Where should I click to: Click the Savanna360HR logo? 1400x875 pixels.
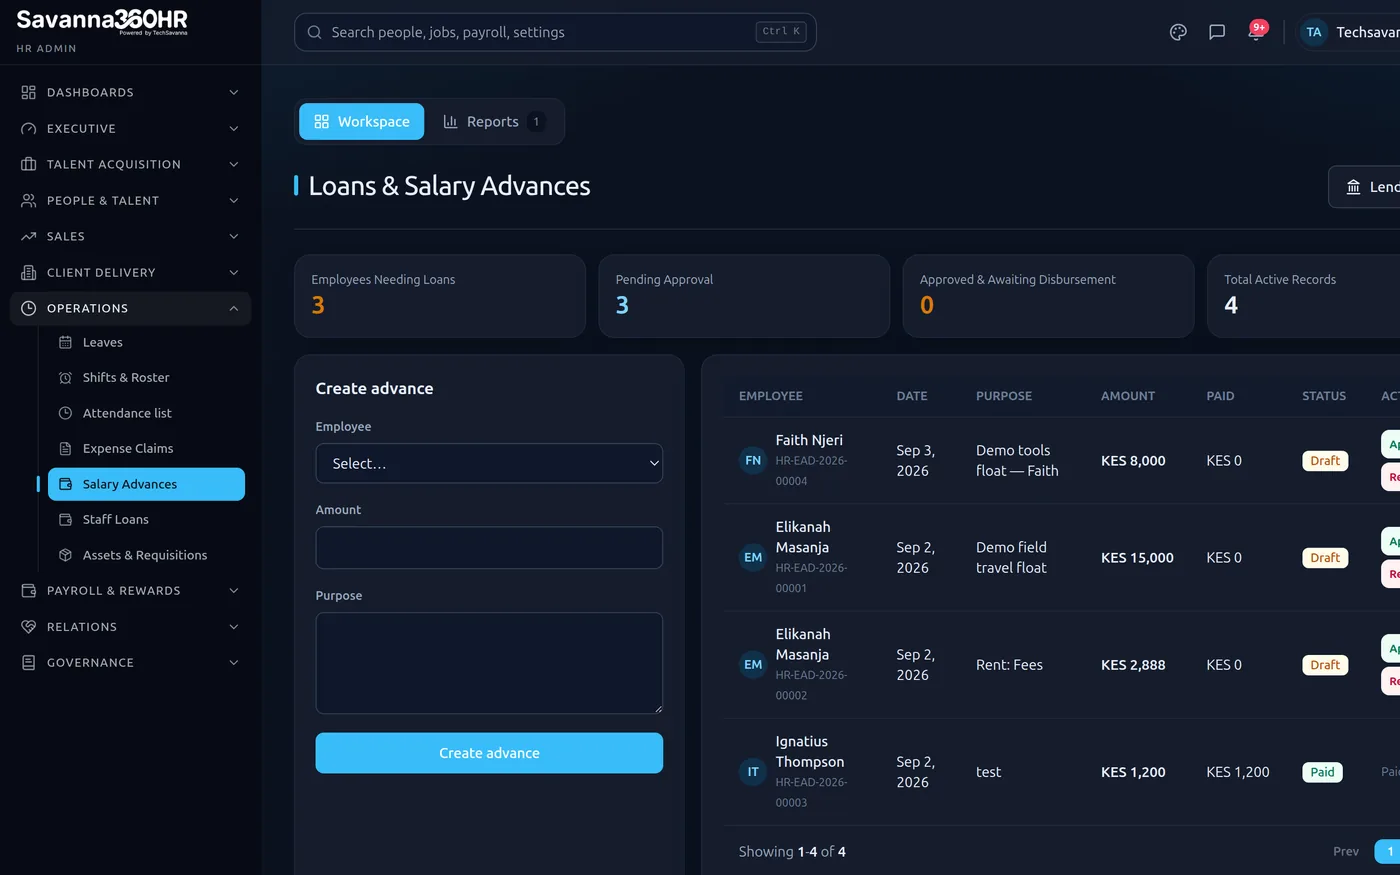102,21
